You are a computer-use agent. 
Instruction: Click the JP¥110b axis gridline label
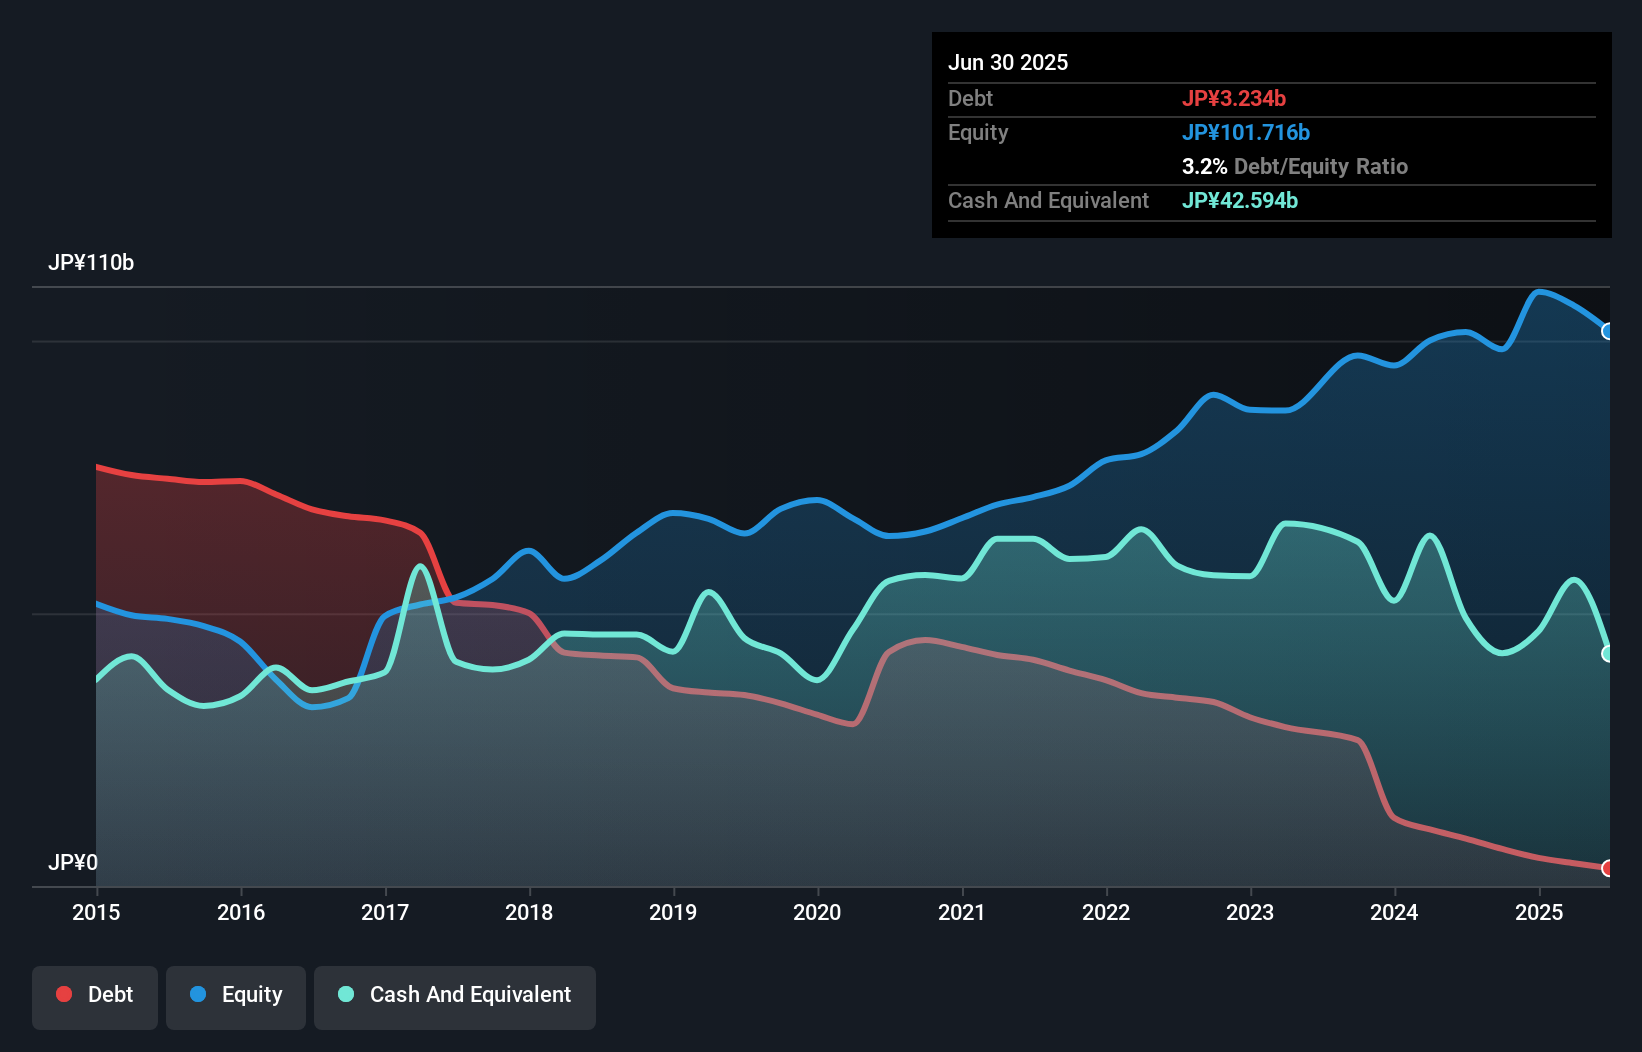(x=92, y=263)
